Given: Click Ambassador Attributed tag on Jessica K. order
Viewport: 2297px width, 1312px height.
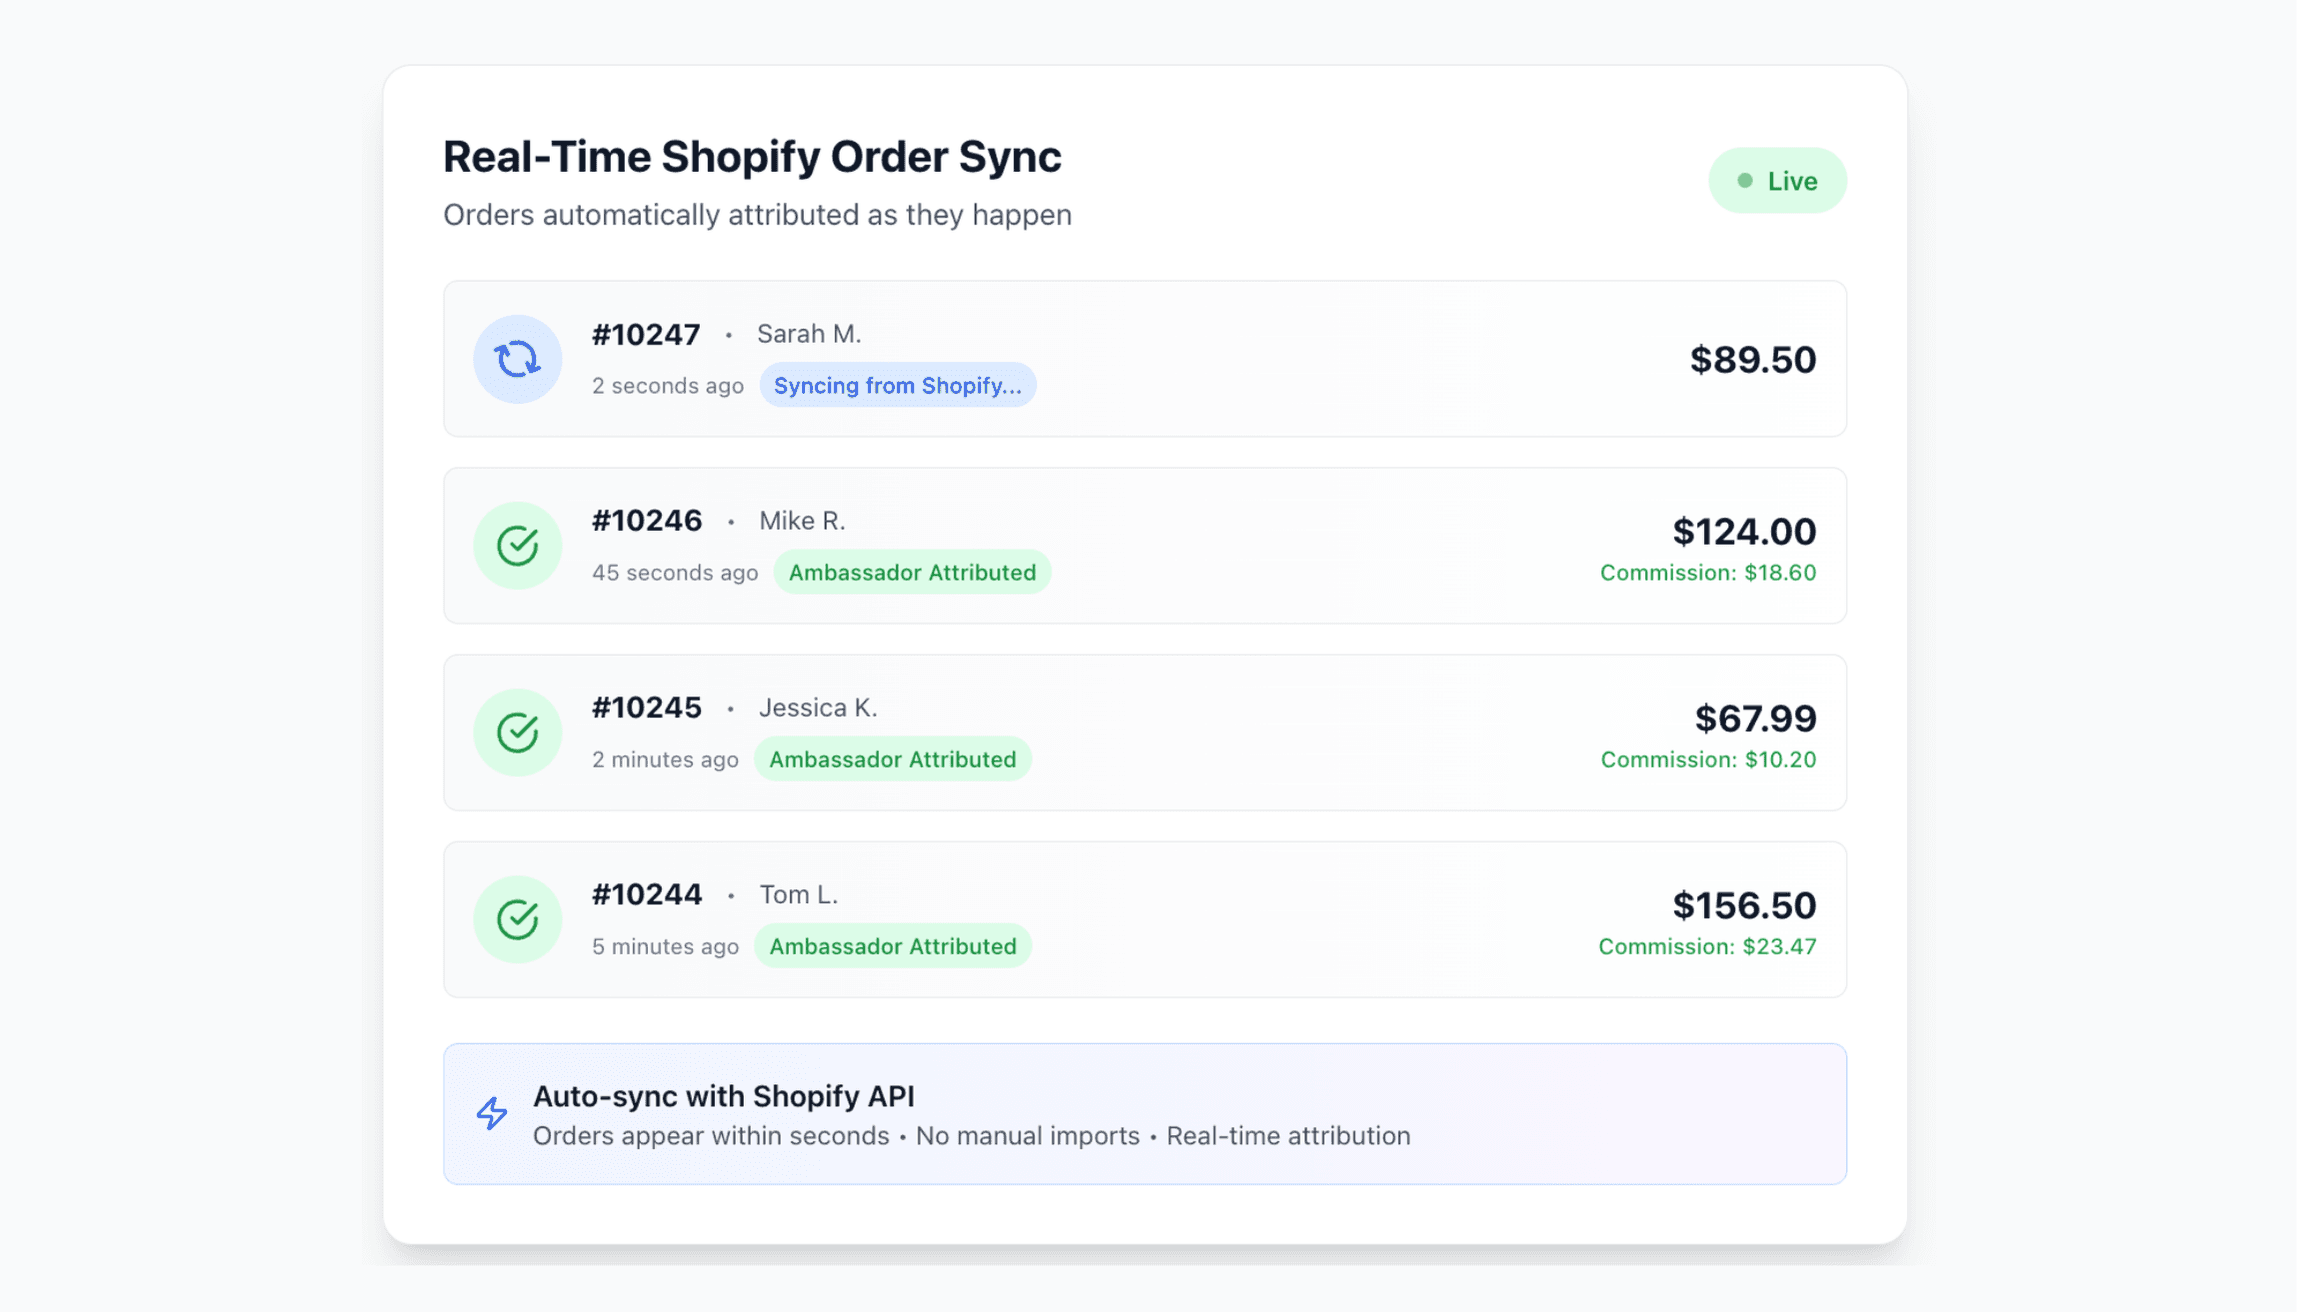Looking at the screenshot, I should (892, 760).
